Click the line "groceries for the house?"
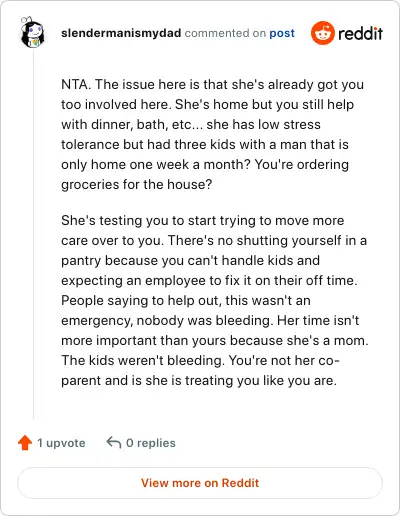Screen dimensions: 400x516 [x=137, y=184]
